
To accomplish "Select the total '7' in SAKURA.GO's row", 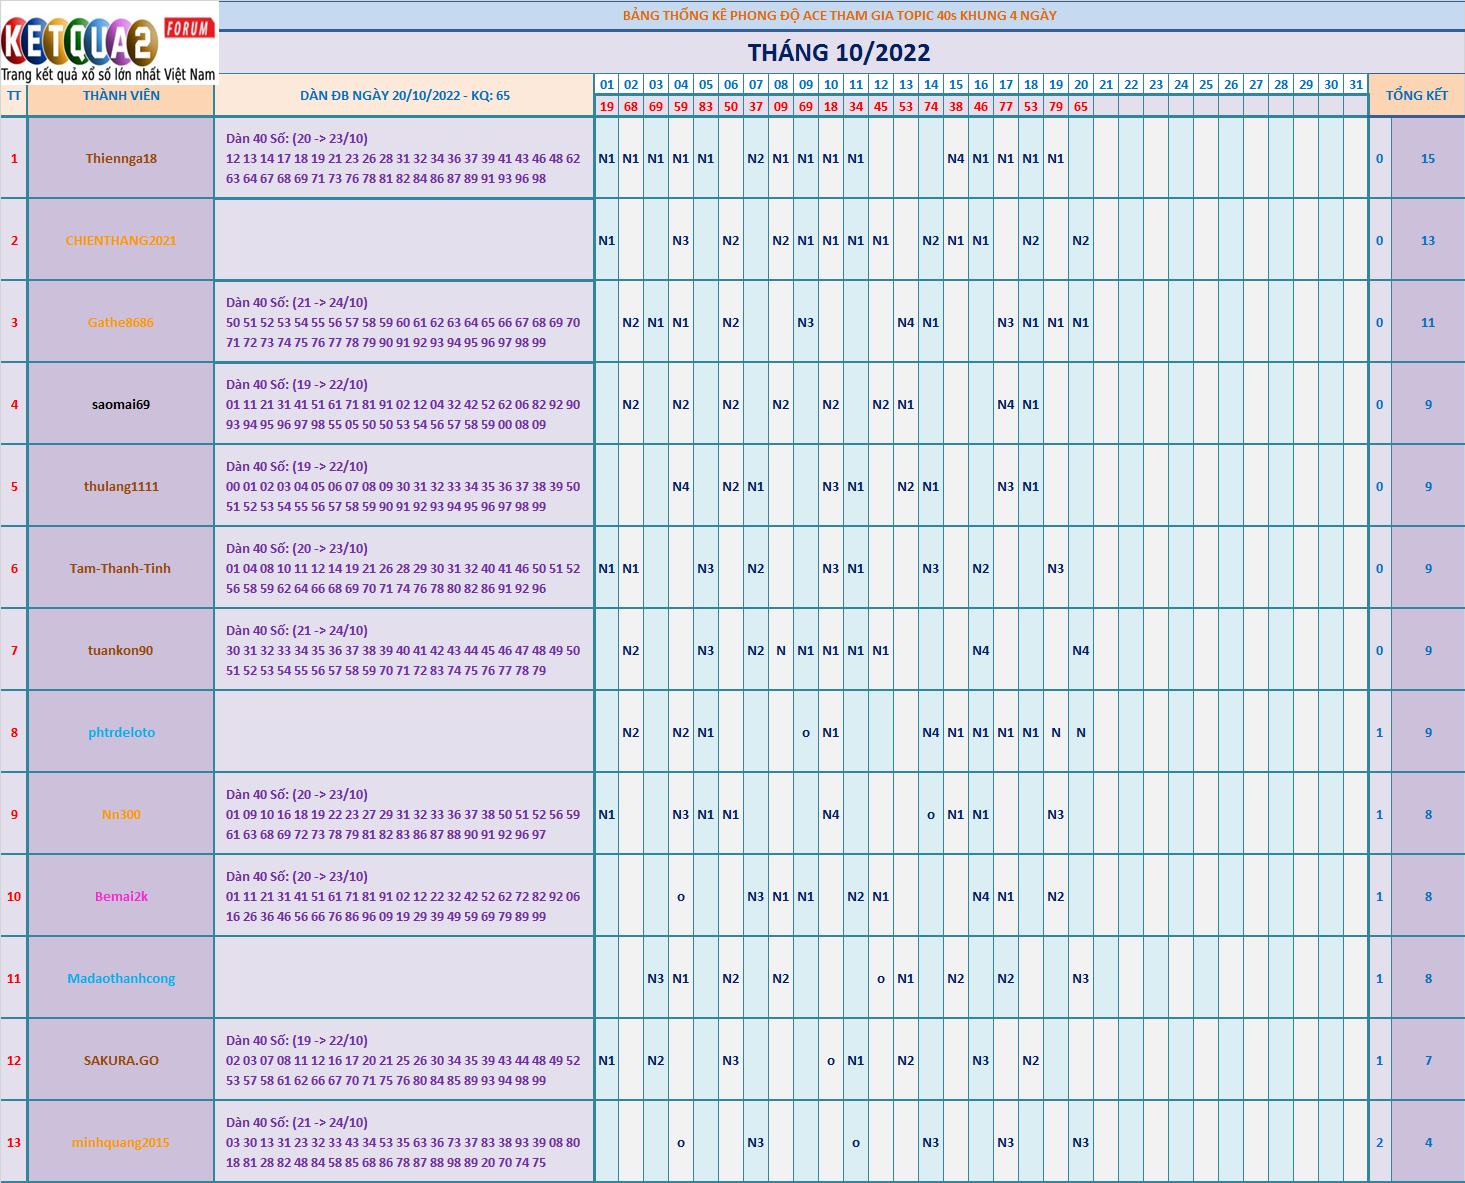I will coord(1428,1060).
